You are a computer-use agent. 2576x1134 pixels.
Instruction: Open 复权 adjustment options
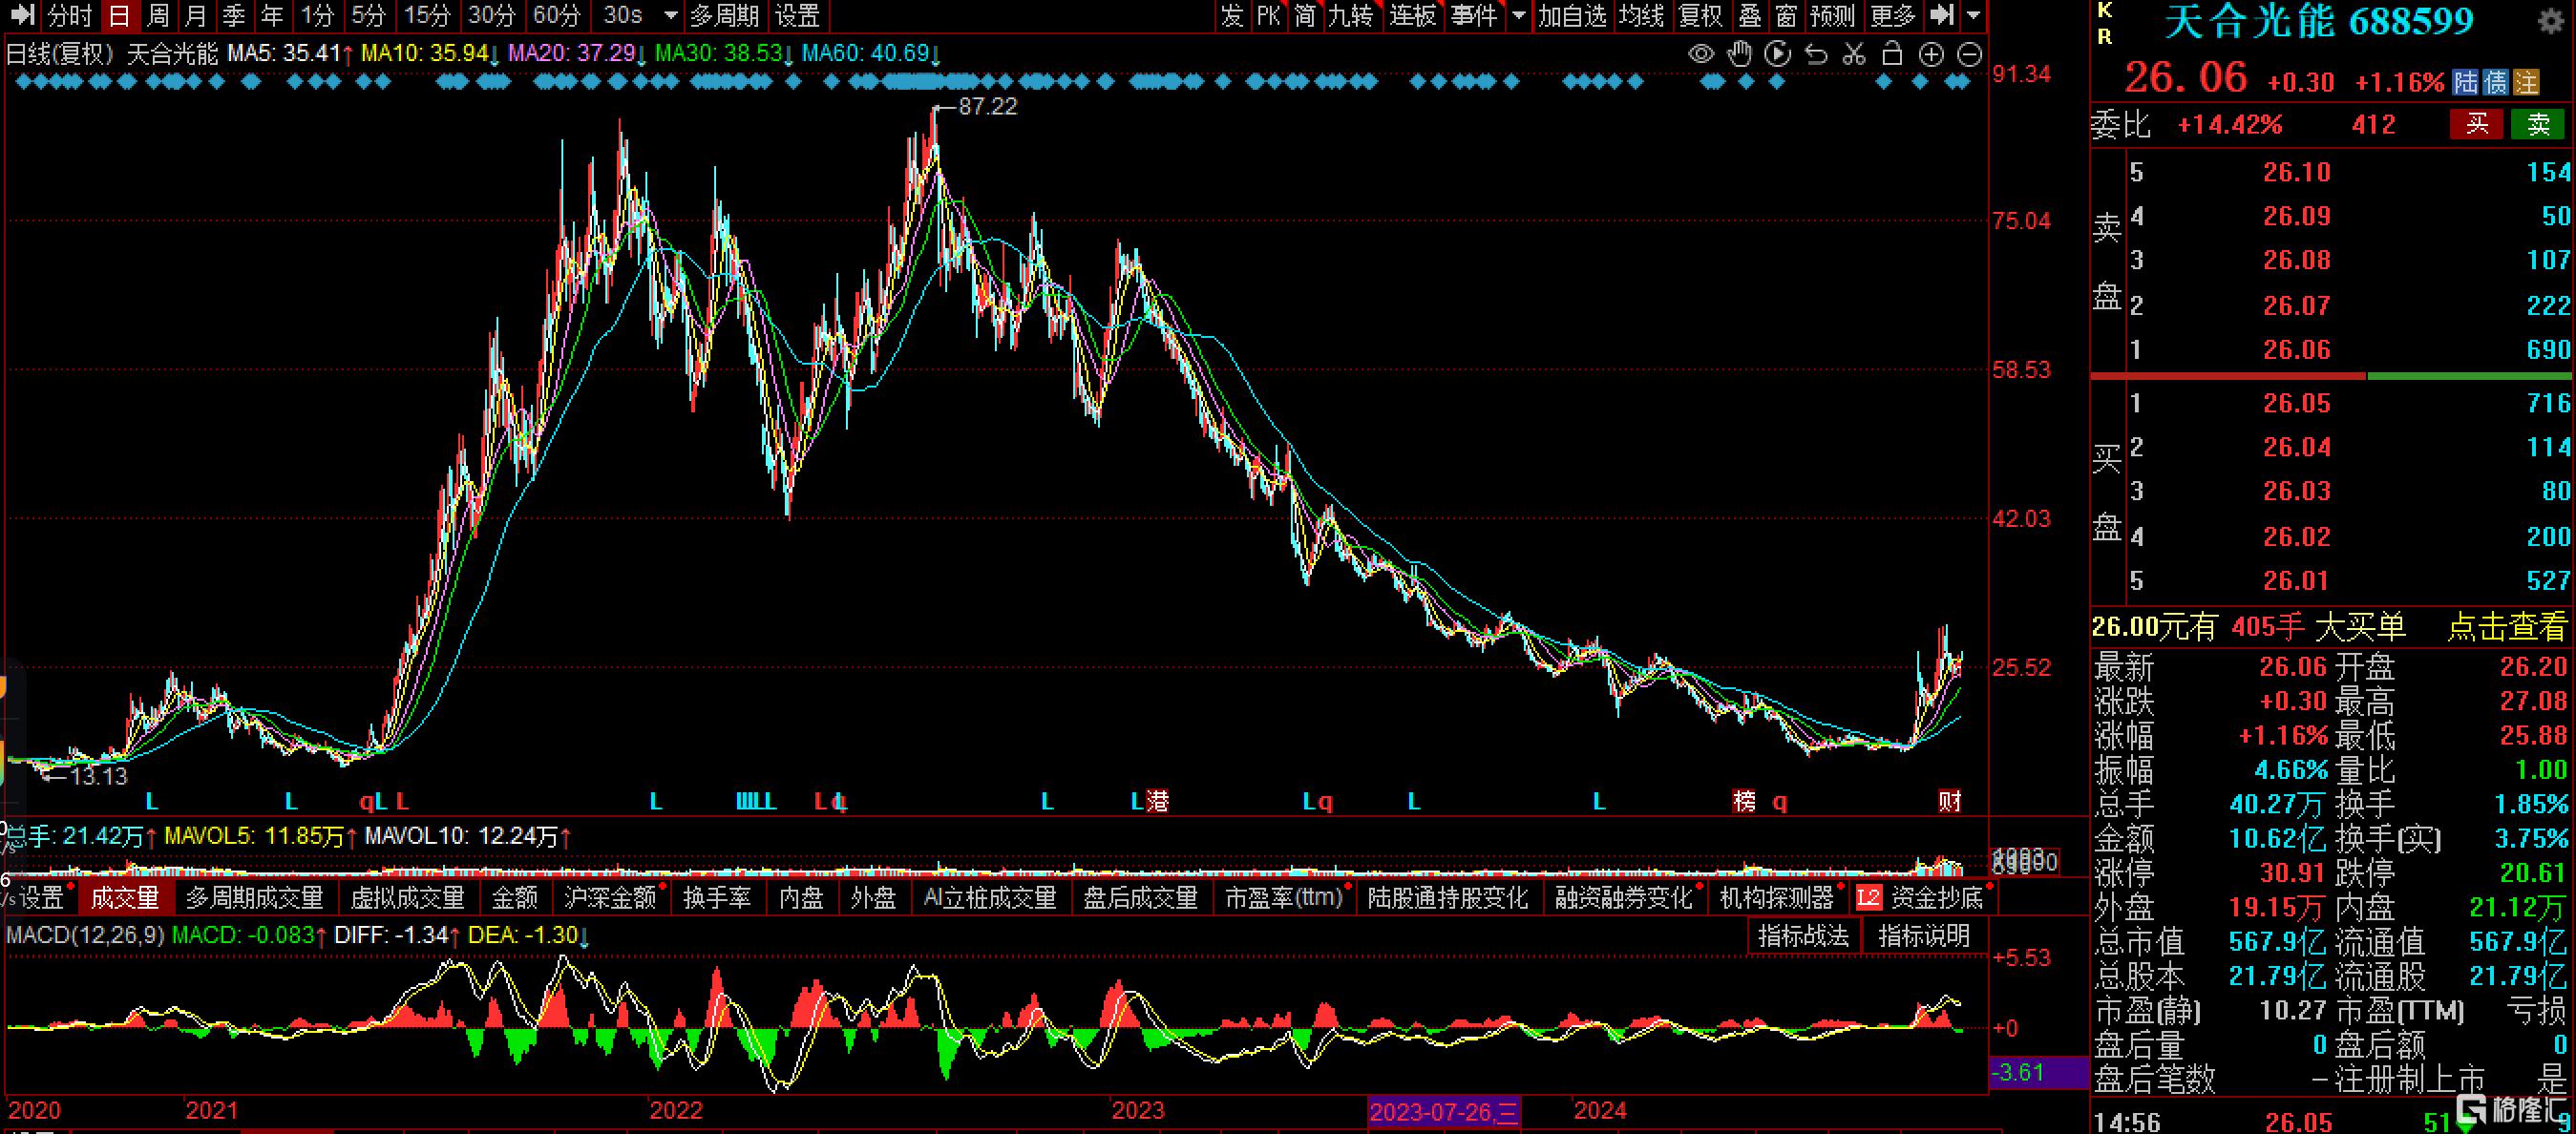point(1700,15)
